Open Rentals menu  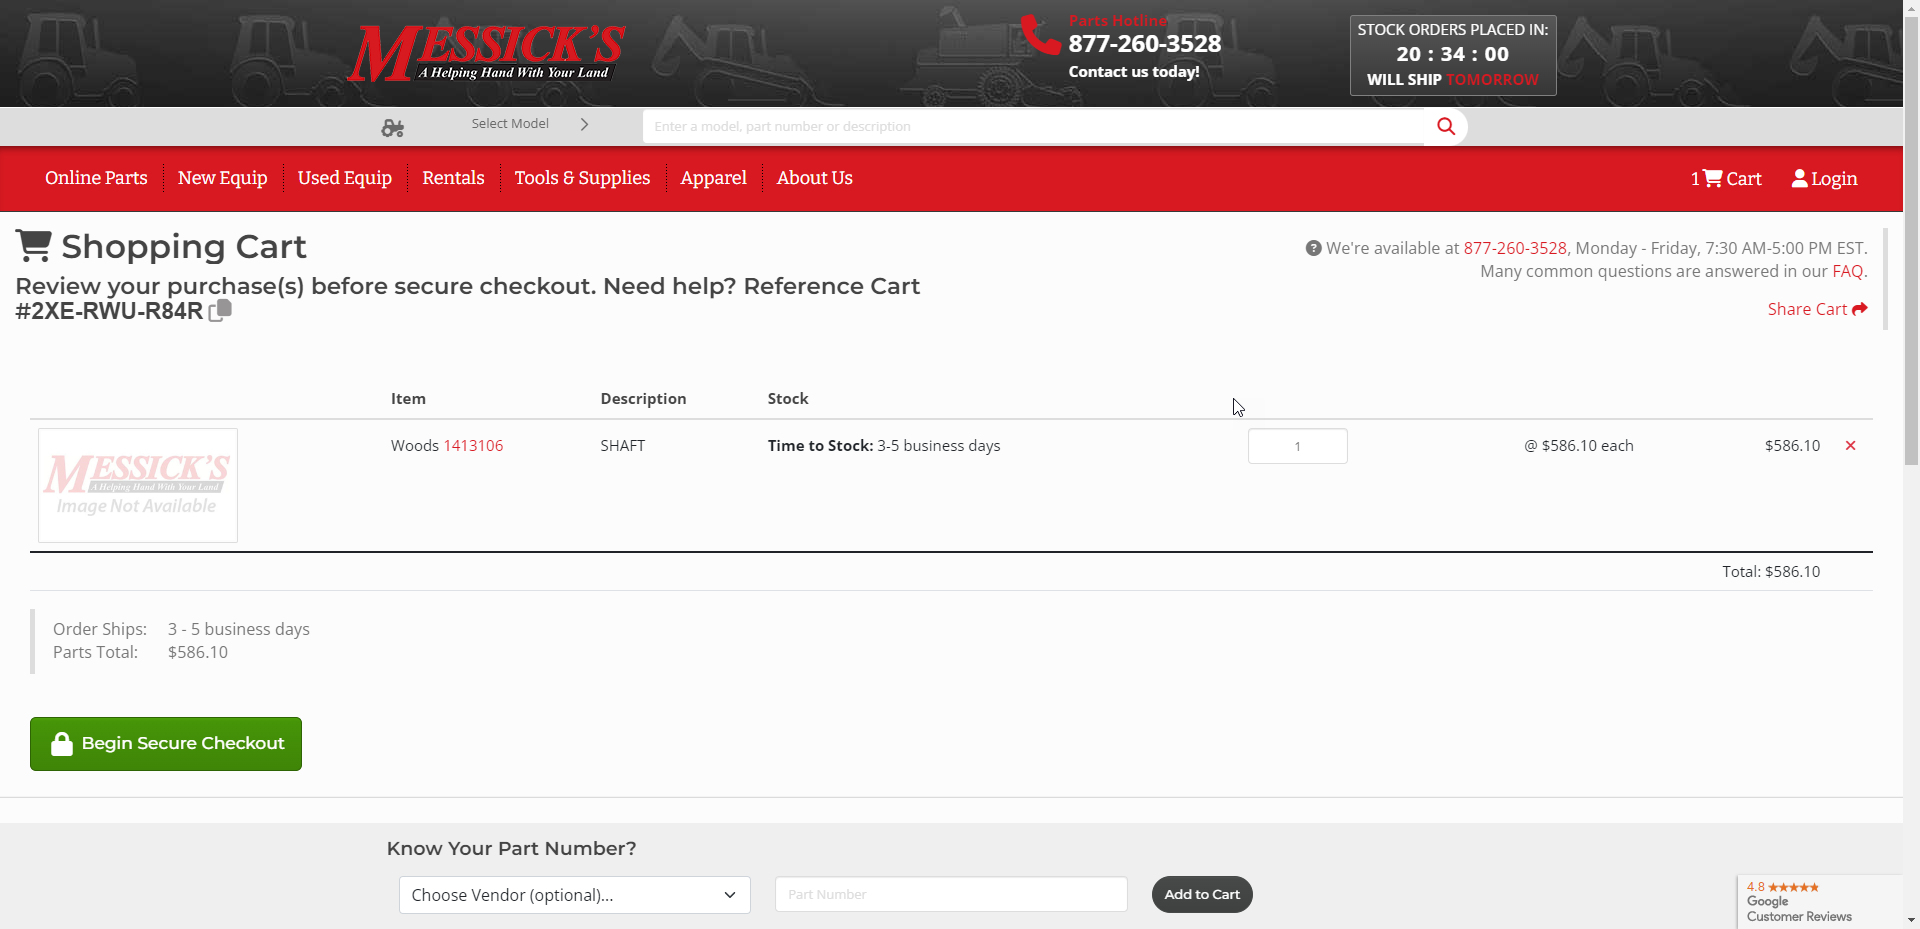[453, 178]
